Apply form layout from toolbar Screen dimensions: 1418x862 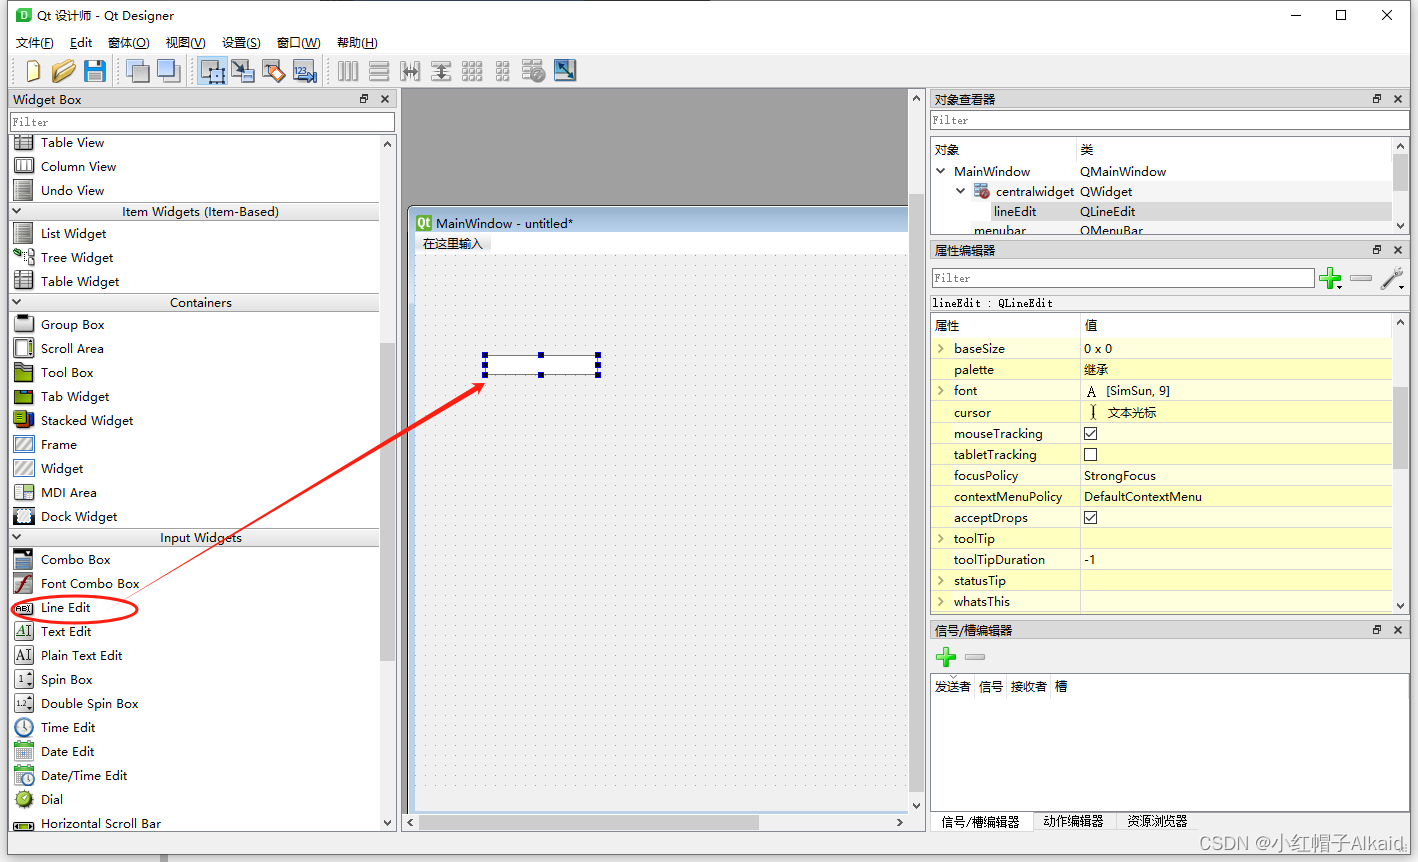[503, 71]
